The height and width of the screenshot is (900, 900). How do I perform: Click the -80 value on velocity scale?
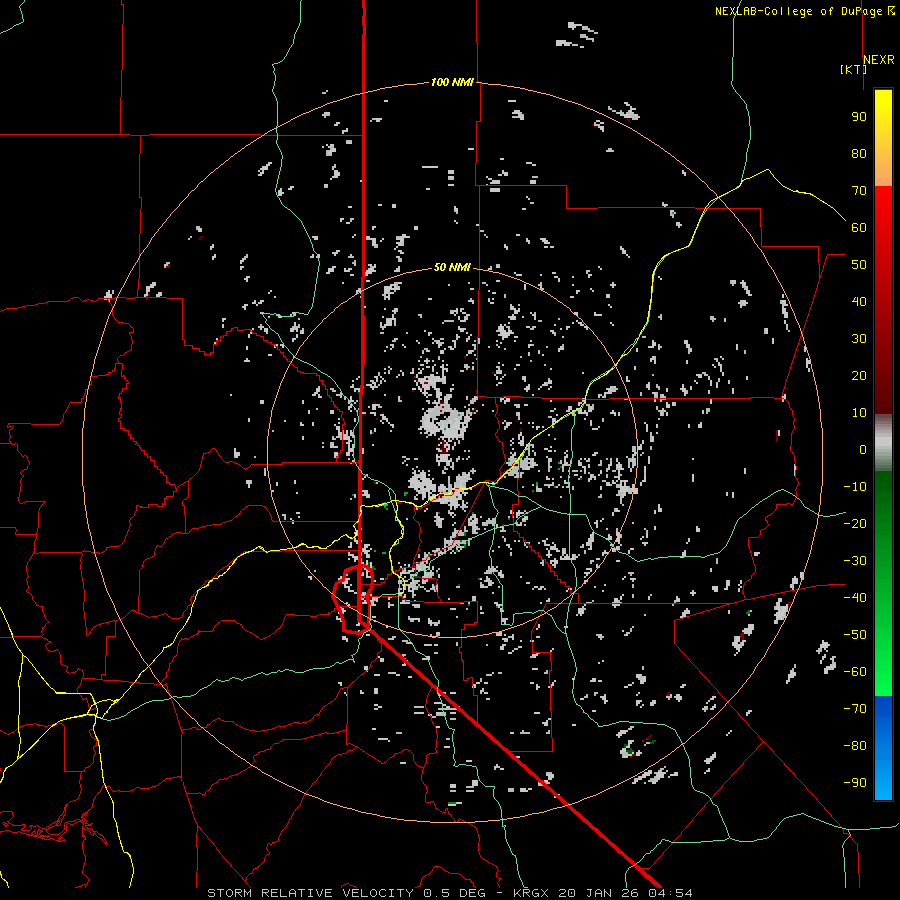pos(855,746)
